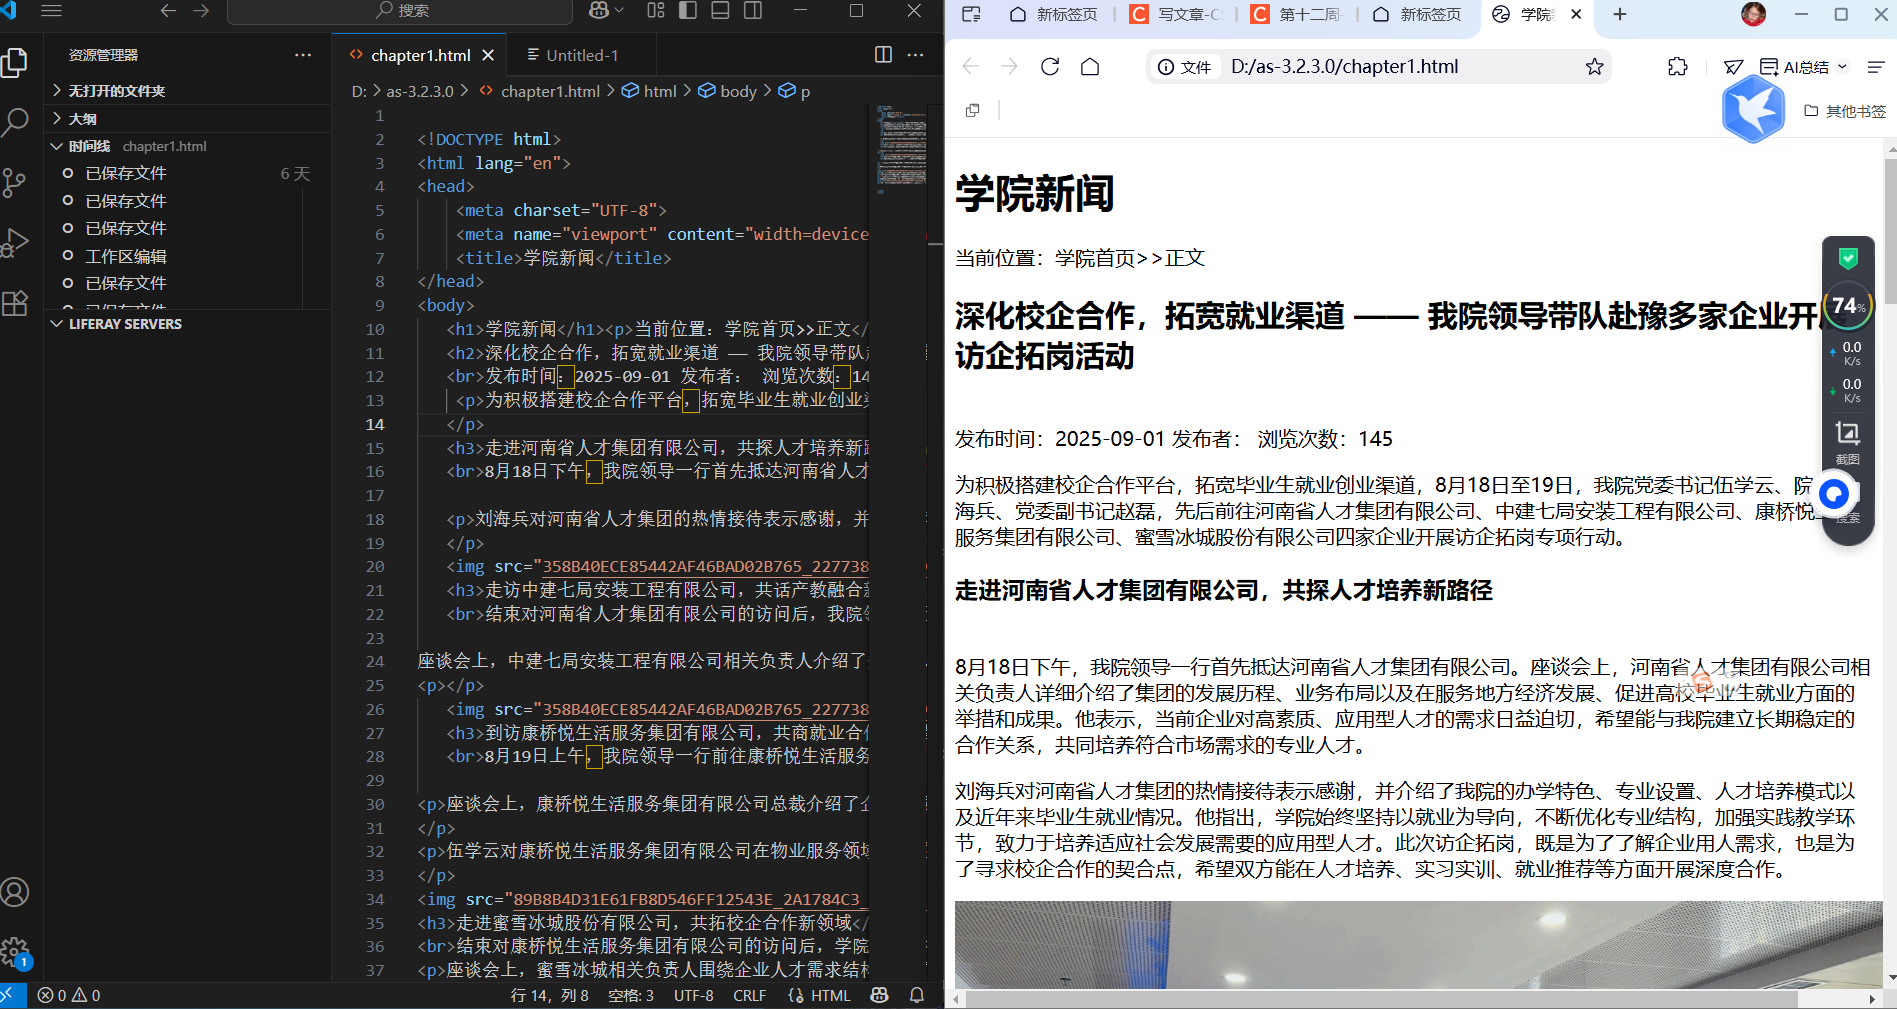This screenshot has height=1009, width=1897.
Task: Change the indentation via 空格: 3
Action: [631, 996]
